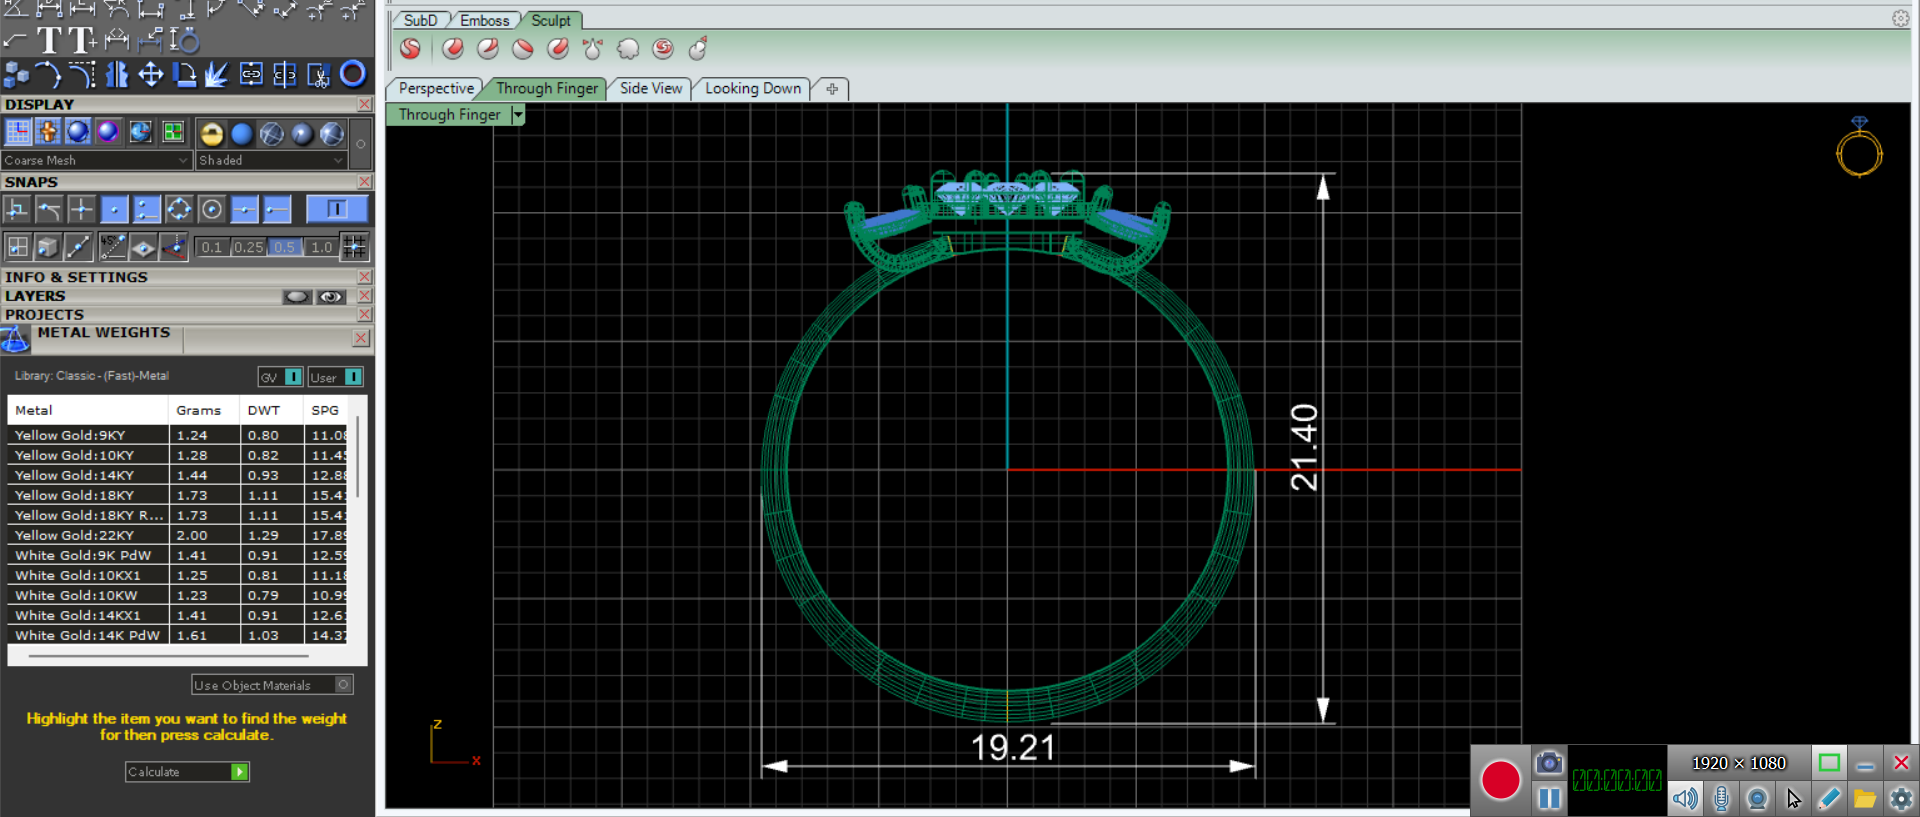Select the Text tool (large T)
The height and width of the screenshot is (817, 1920).
click(x=48, y=40)
